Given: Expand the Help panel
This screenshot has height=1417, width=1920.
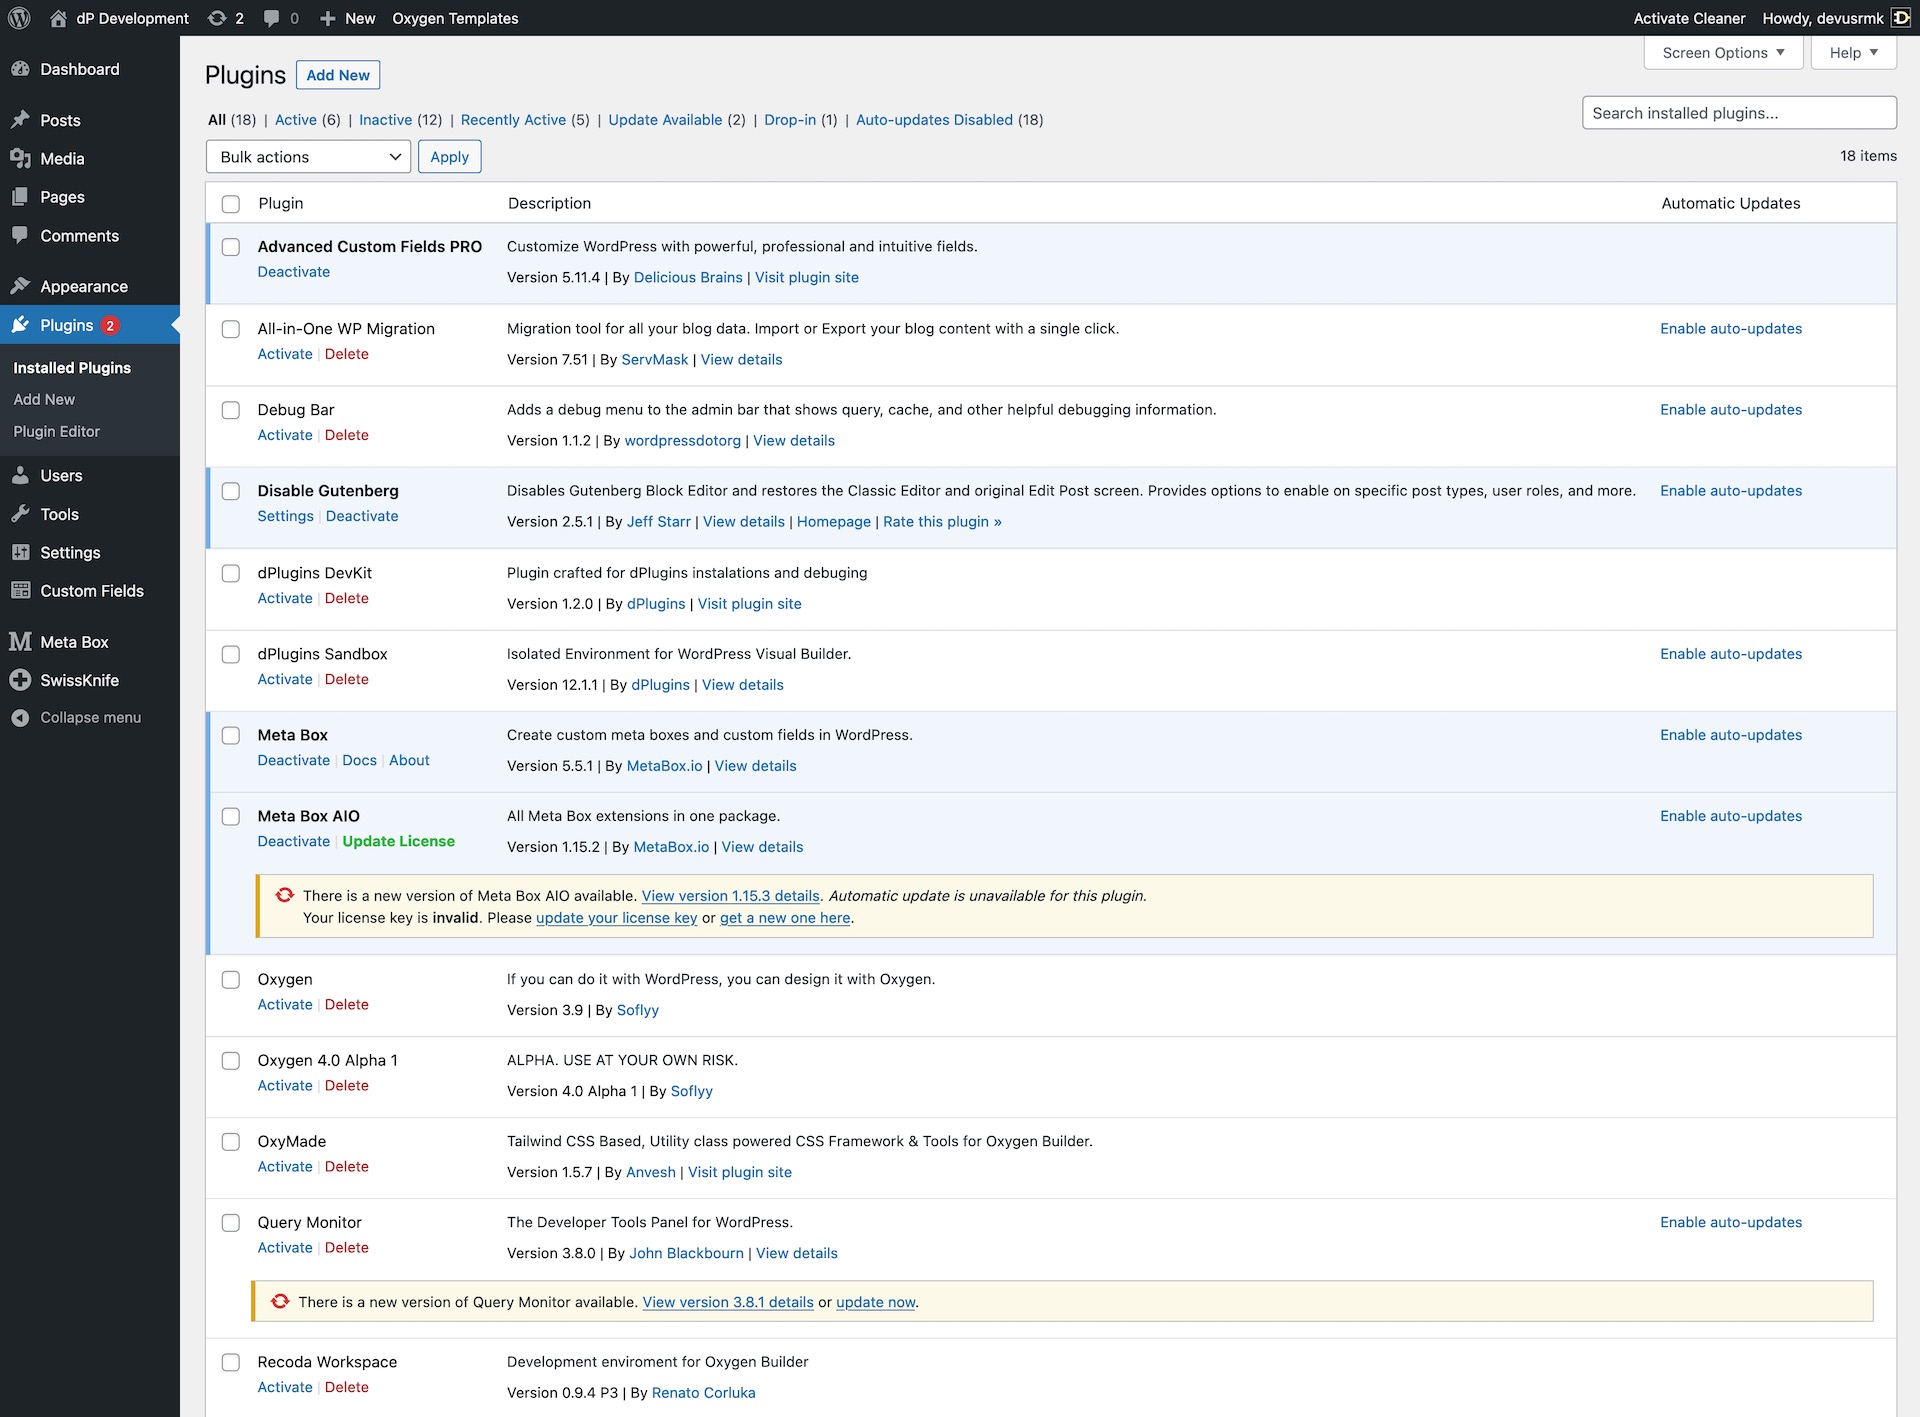Looking at the screenshot, I should [x=1853, y=53].
